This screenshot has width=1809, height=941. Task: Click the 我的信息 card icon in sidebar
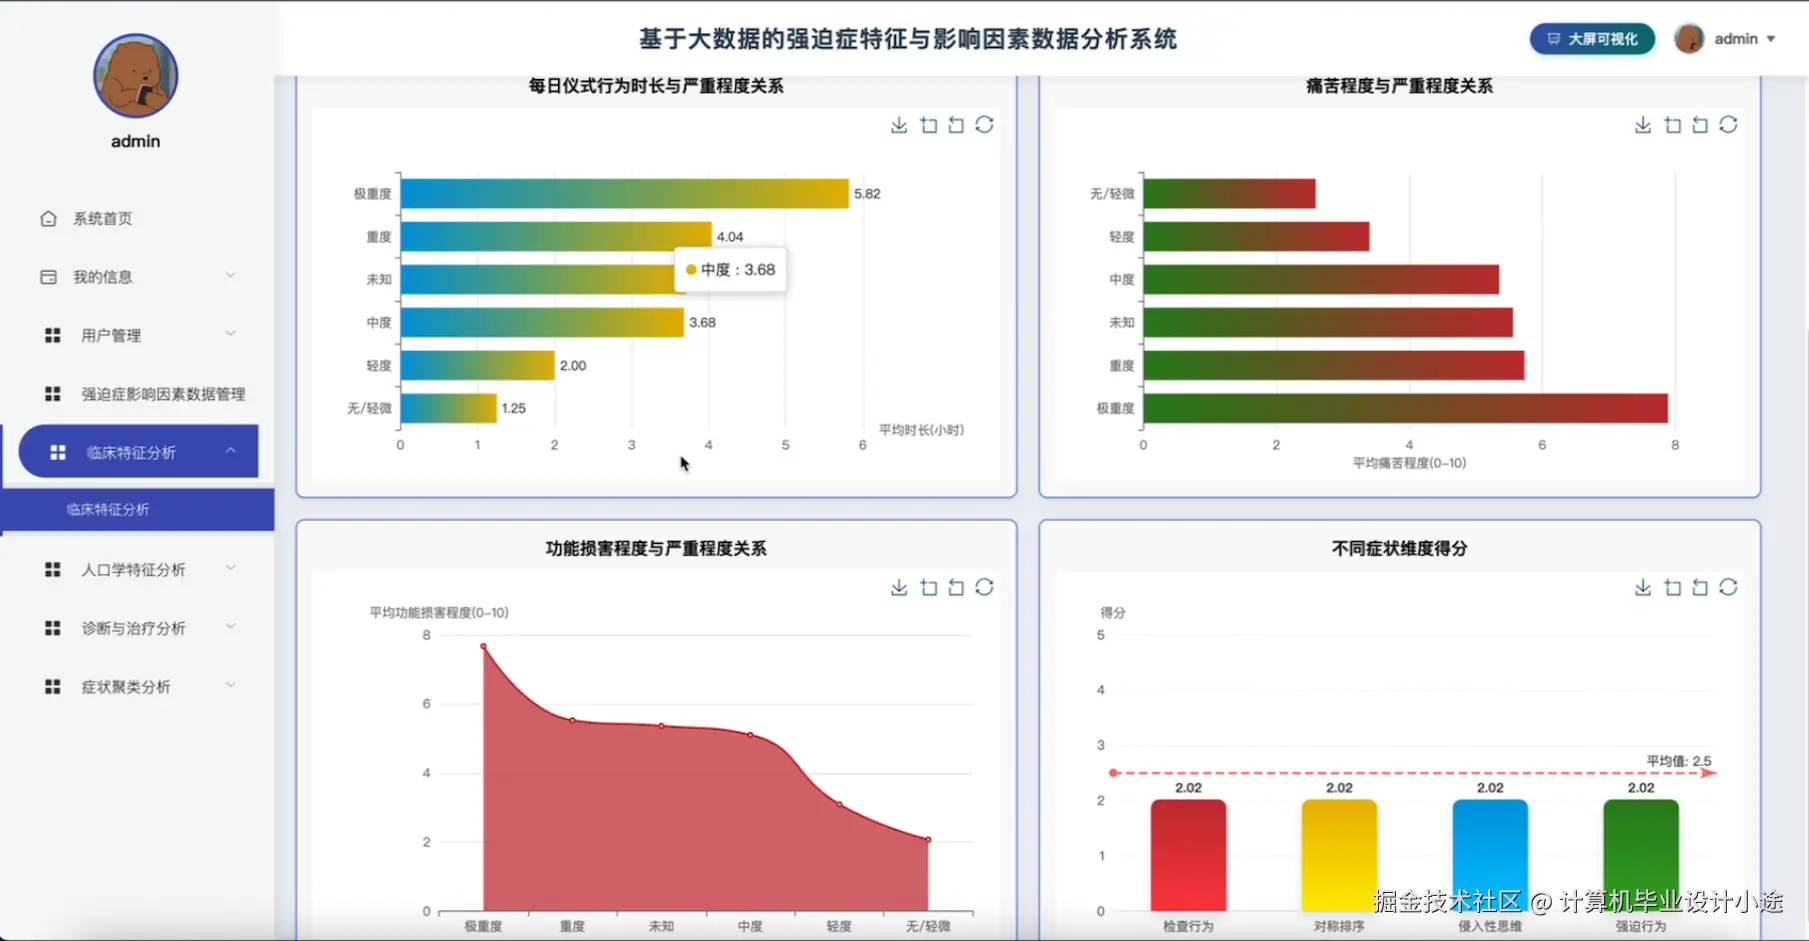click(47, 276)
